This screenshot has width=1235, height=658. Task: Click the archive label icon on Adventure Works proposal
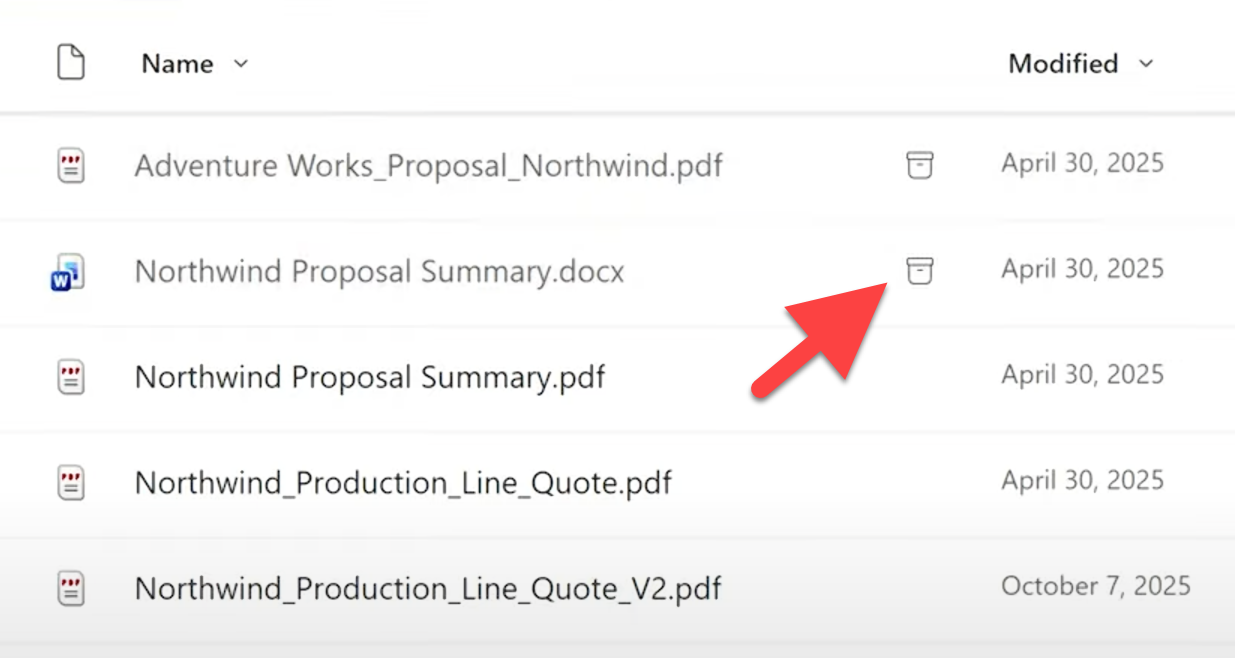tap(919, 165)
